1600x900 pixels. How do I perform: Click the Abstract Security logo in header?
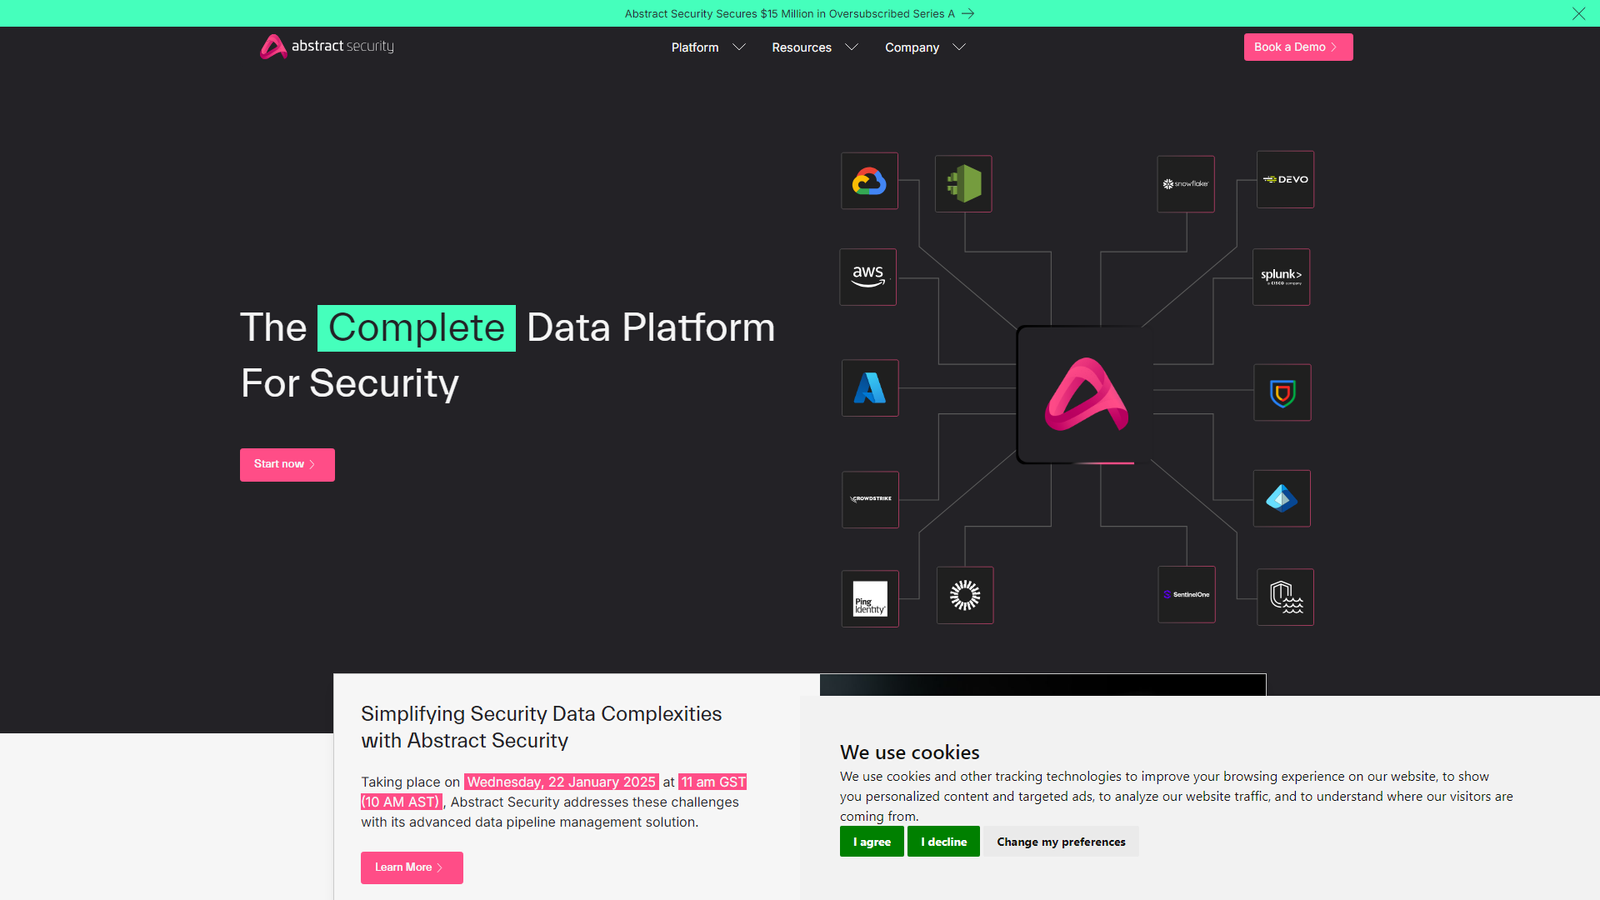(327, 46)
